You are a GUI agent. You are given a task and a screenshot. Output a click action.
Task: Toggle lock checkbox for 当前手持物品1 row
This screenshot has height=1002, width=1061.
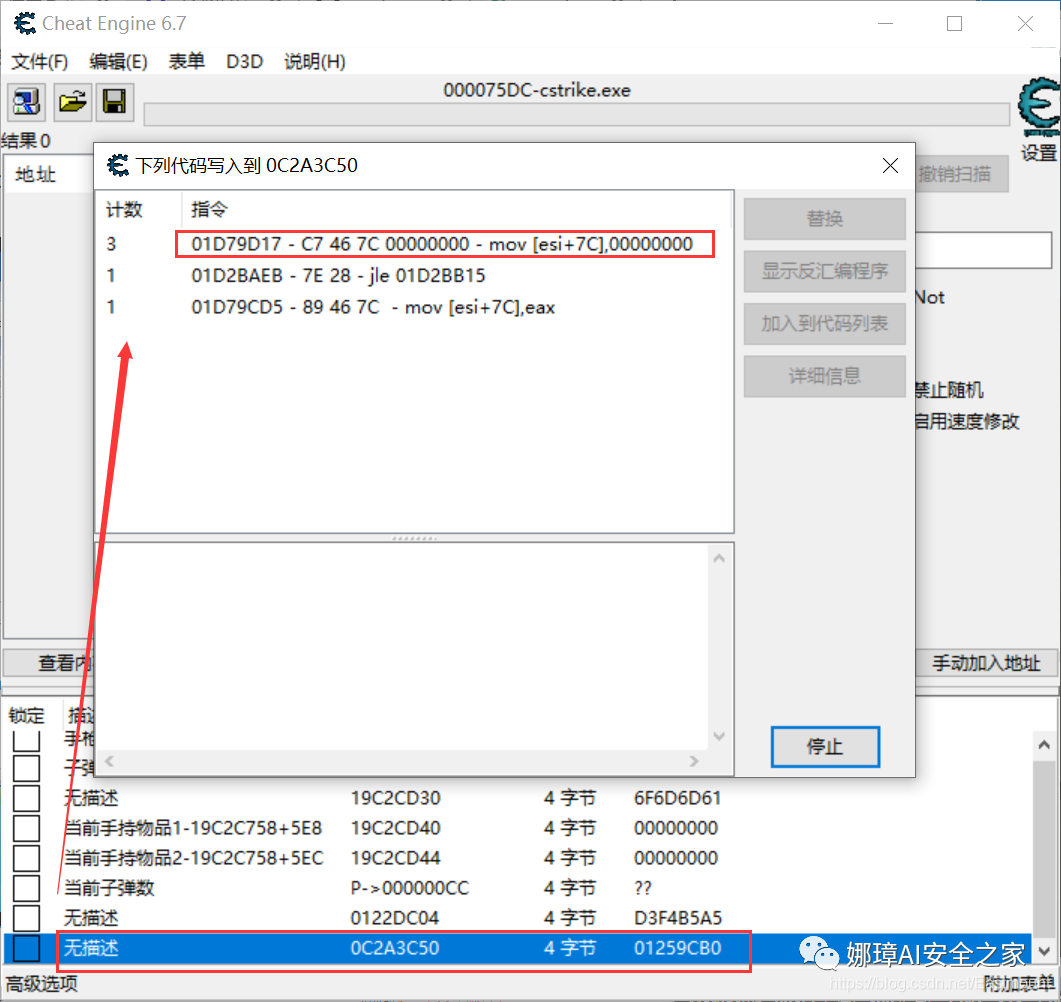click(x=26, y=827)
